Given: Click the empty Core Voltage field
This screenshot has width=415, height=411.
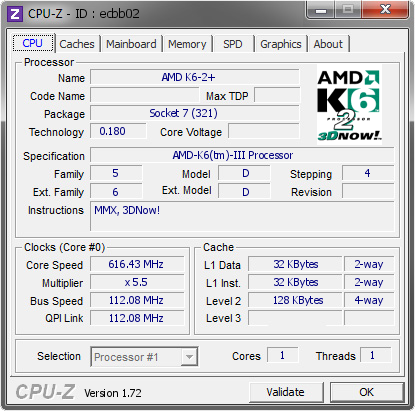Looking at the screenshot, I should (x=264, y=131).
